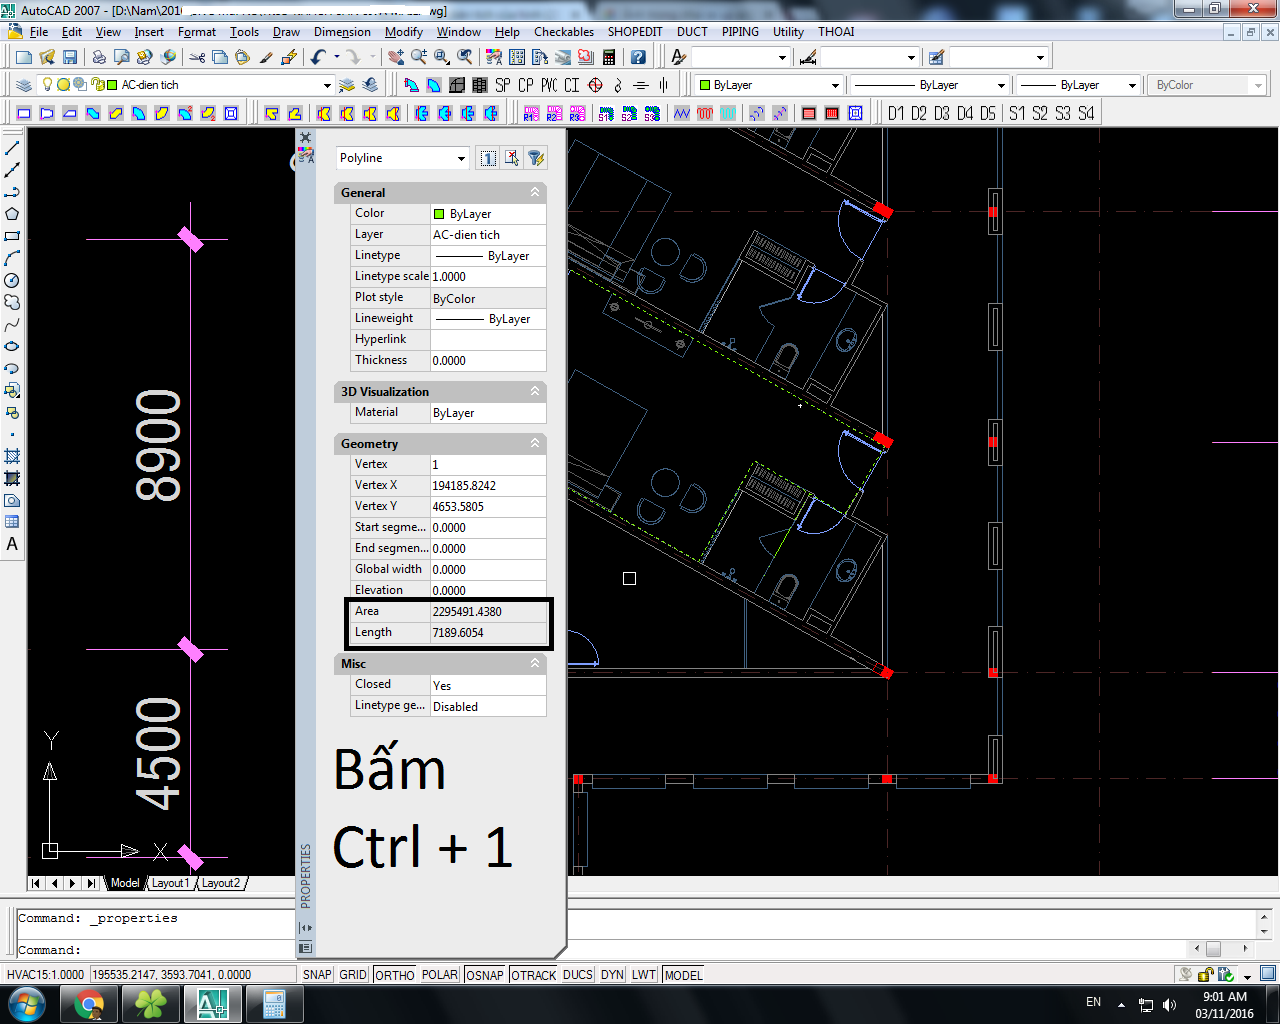The height and width of the screenshot is (1024, 1280).
Task: Toggle DYN input in status bar
Action: [612, 975]
